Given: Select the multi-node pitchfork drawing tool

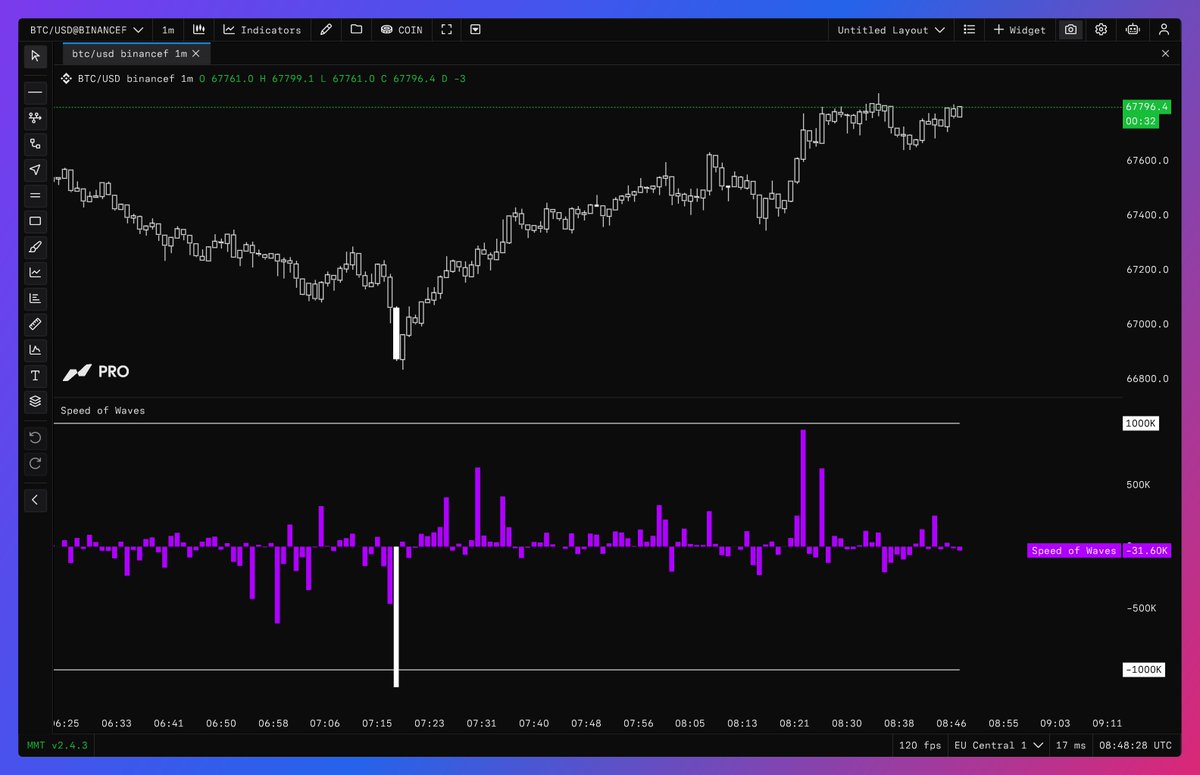Looking at the screenshot, I should click(35, 117).
